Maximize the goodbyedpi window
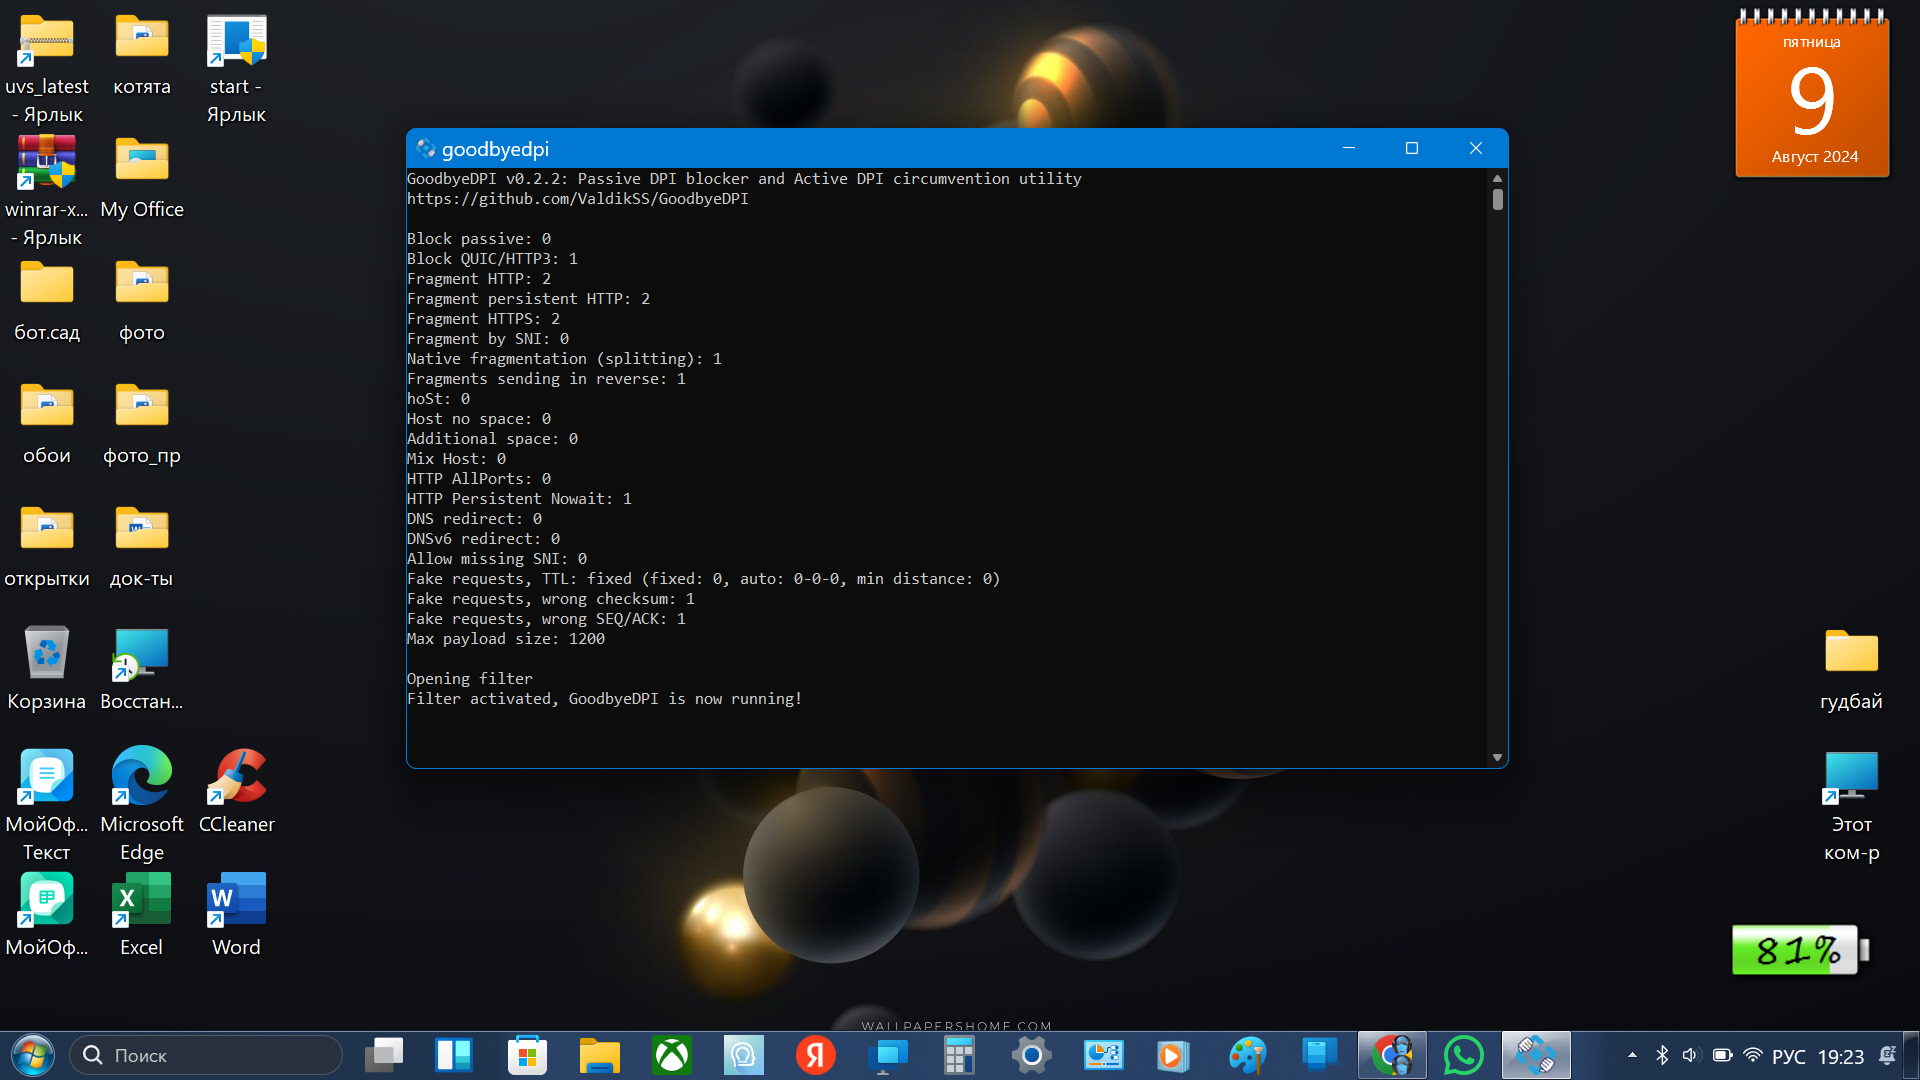 1412,148
